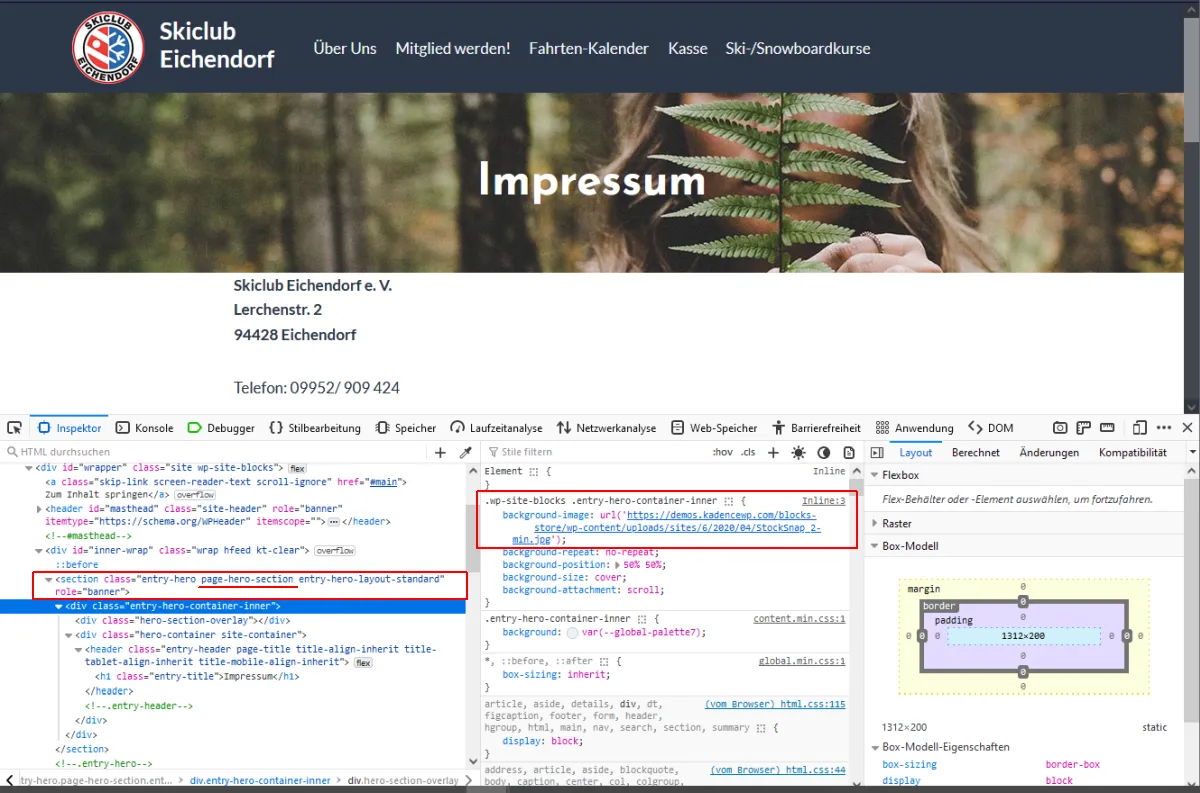The width and height of the screenshot is (1200, 793).
Task: Open the Änderungen sidebar tab
Action: tap(1049, 453)
